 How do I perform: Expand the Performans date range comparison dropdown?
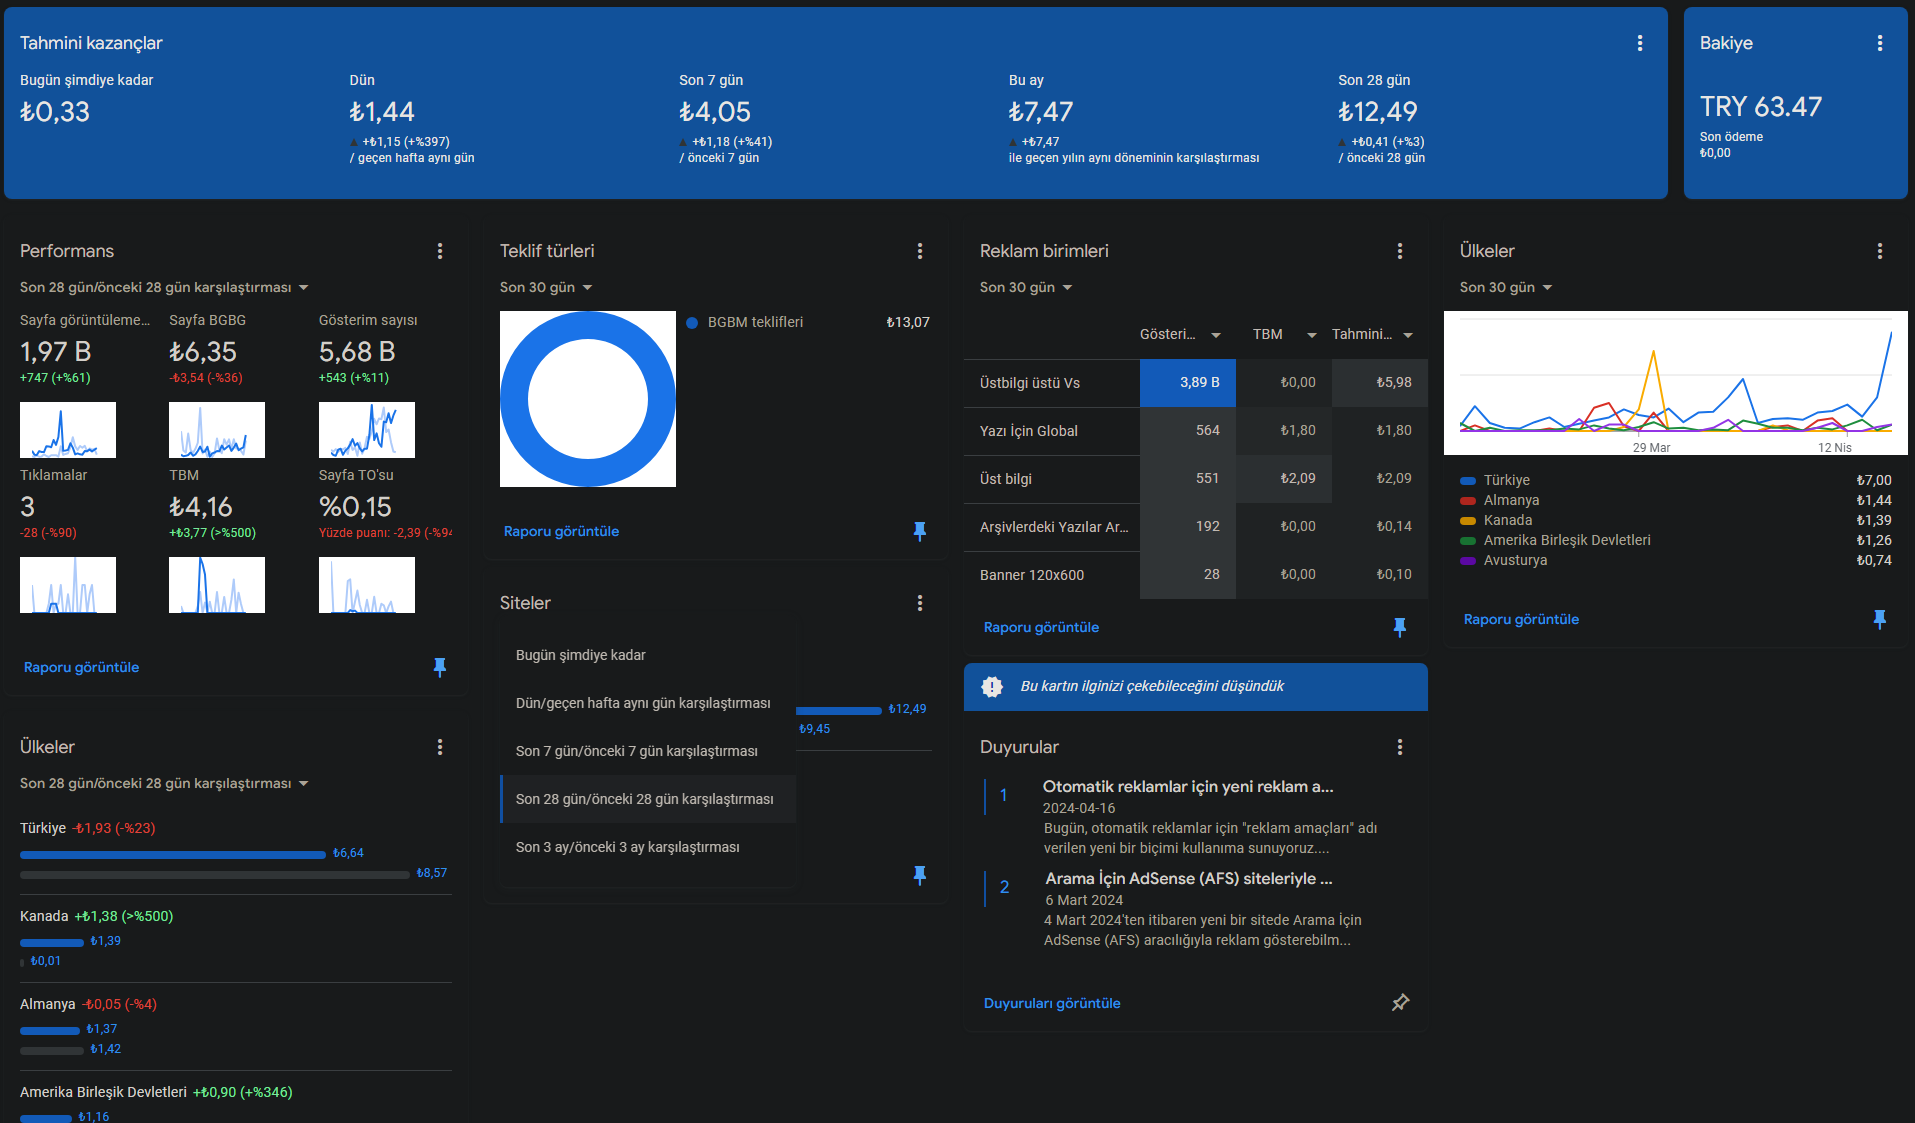pos(164,287)
